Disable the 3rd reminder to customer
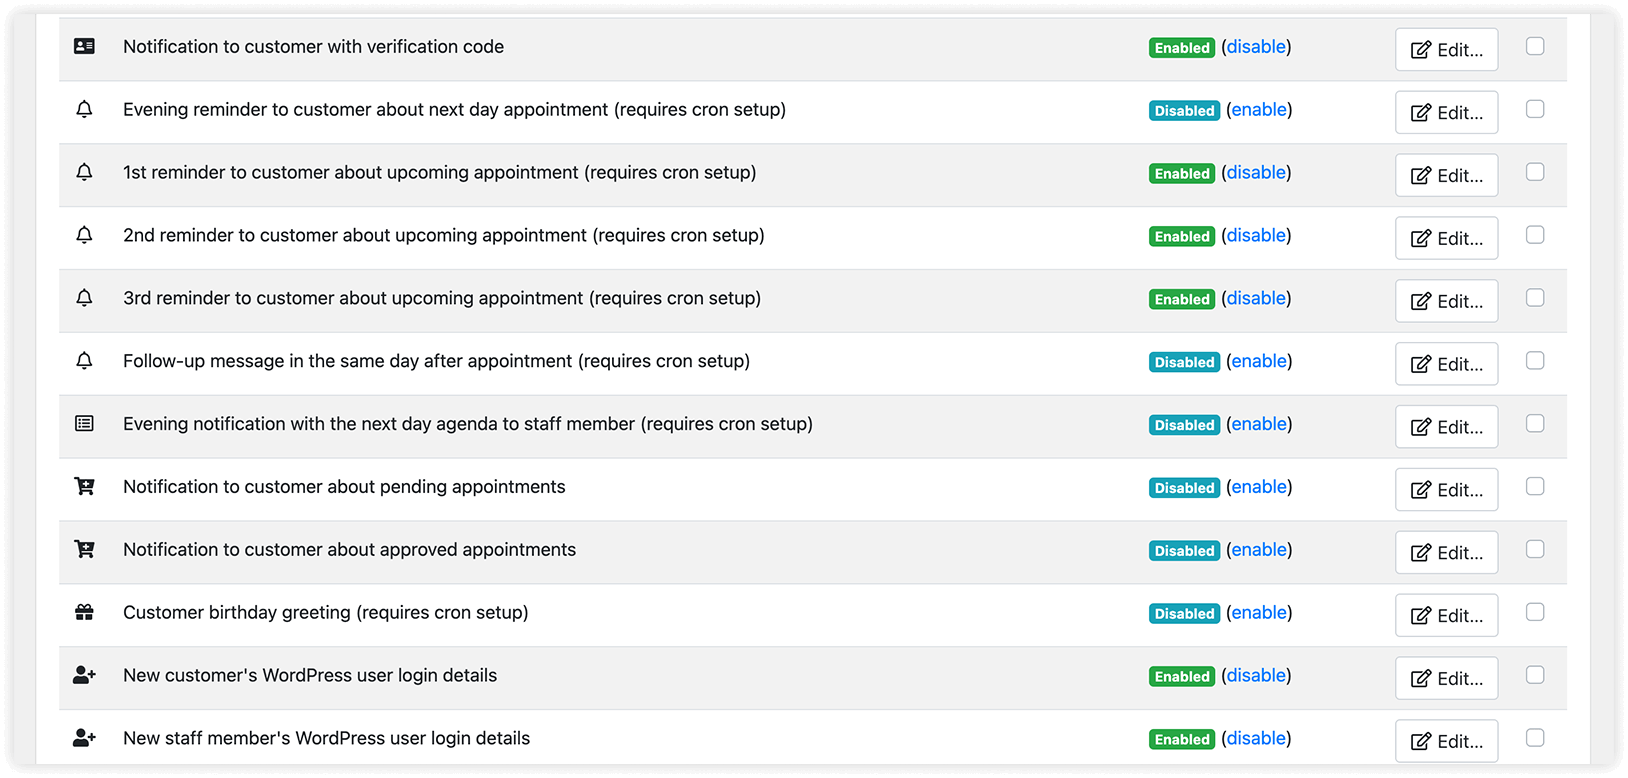 [1256, 299]
